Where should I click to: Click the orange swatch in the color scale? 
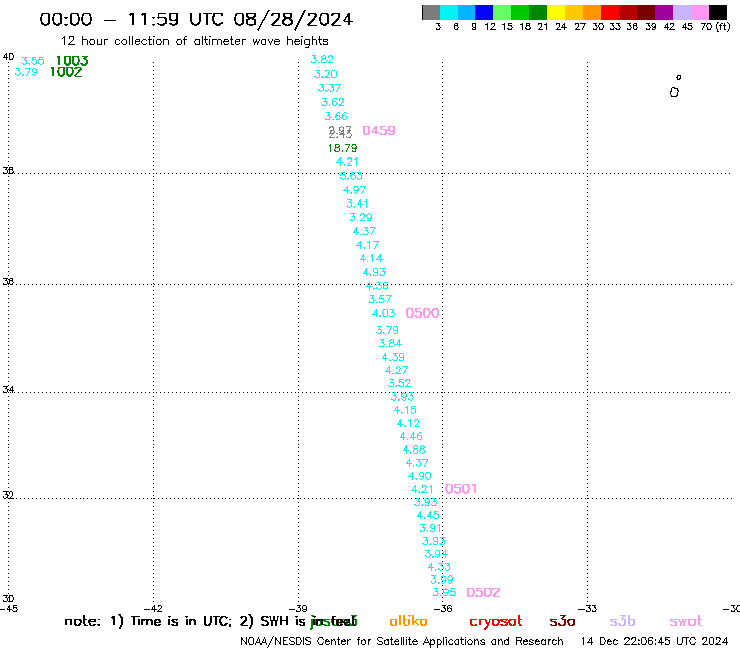592,12
